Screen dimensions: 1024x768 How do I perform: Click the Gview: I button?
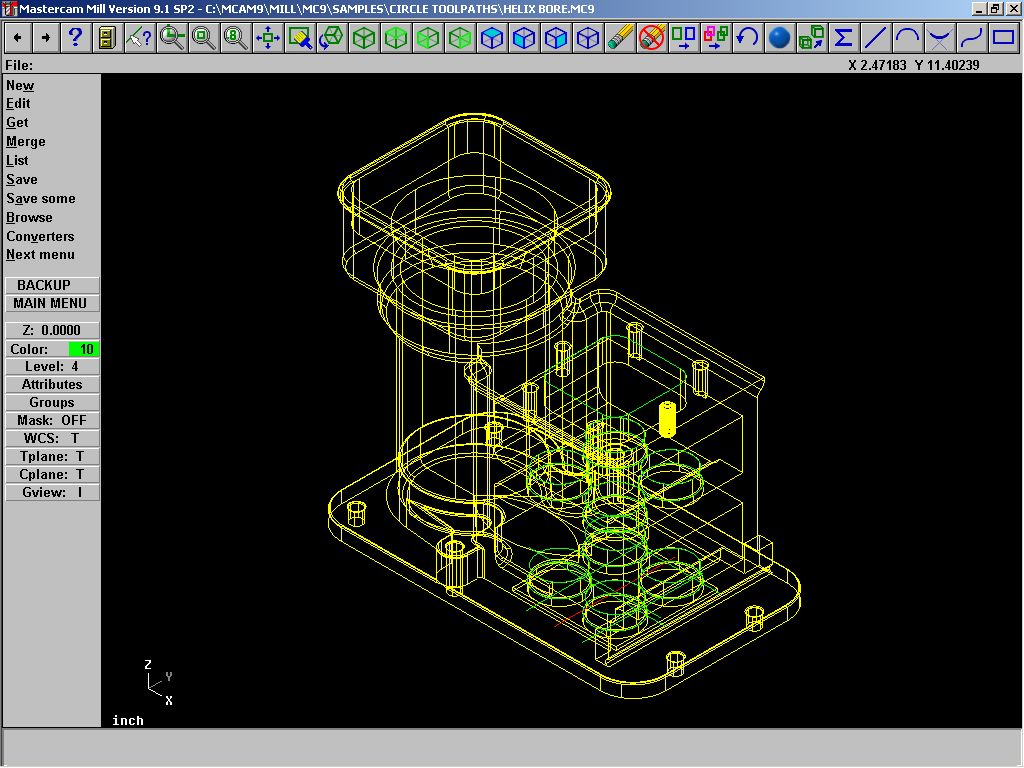(x=52, y=492)
